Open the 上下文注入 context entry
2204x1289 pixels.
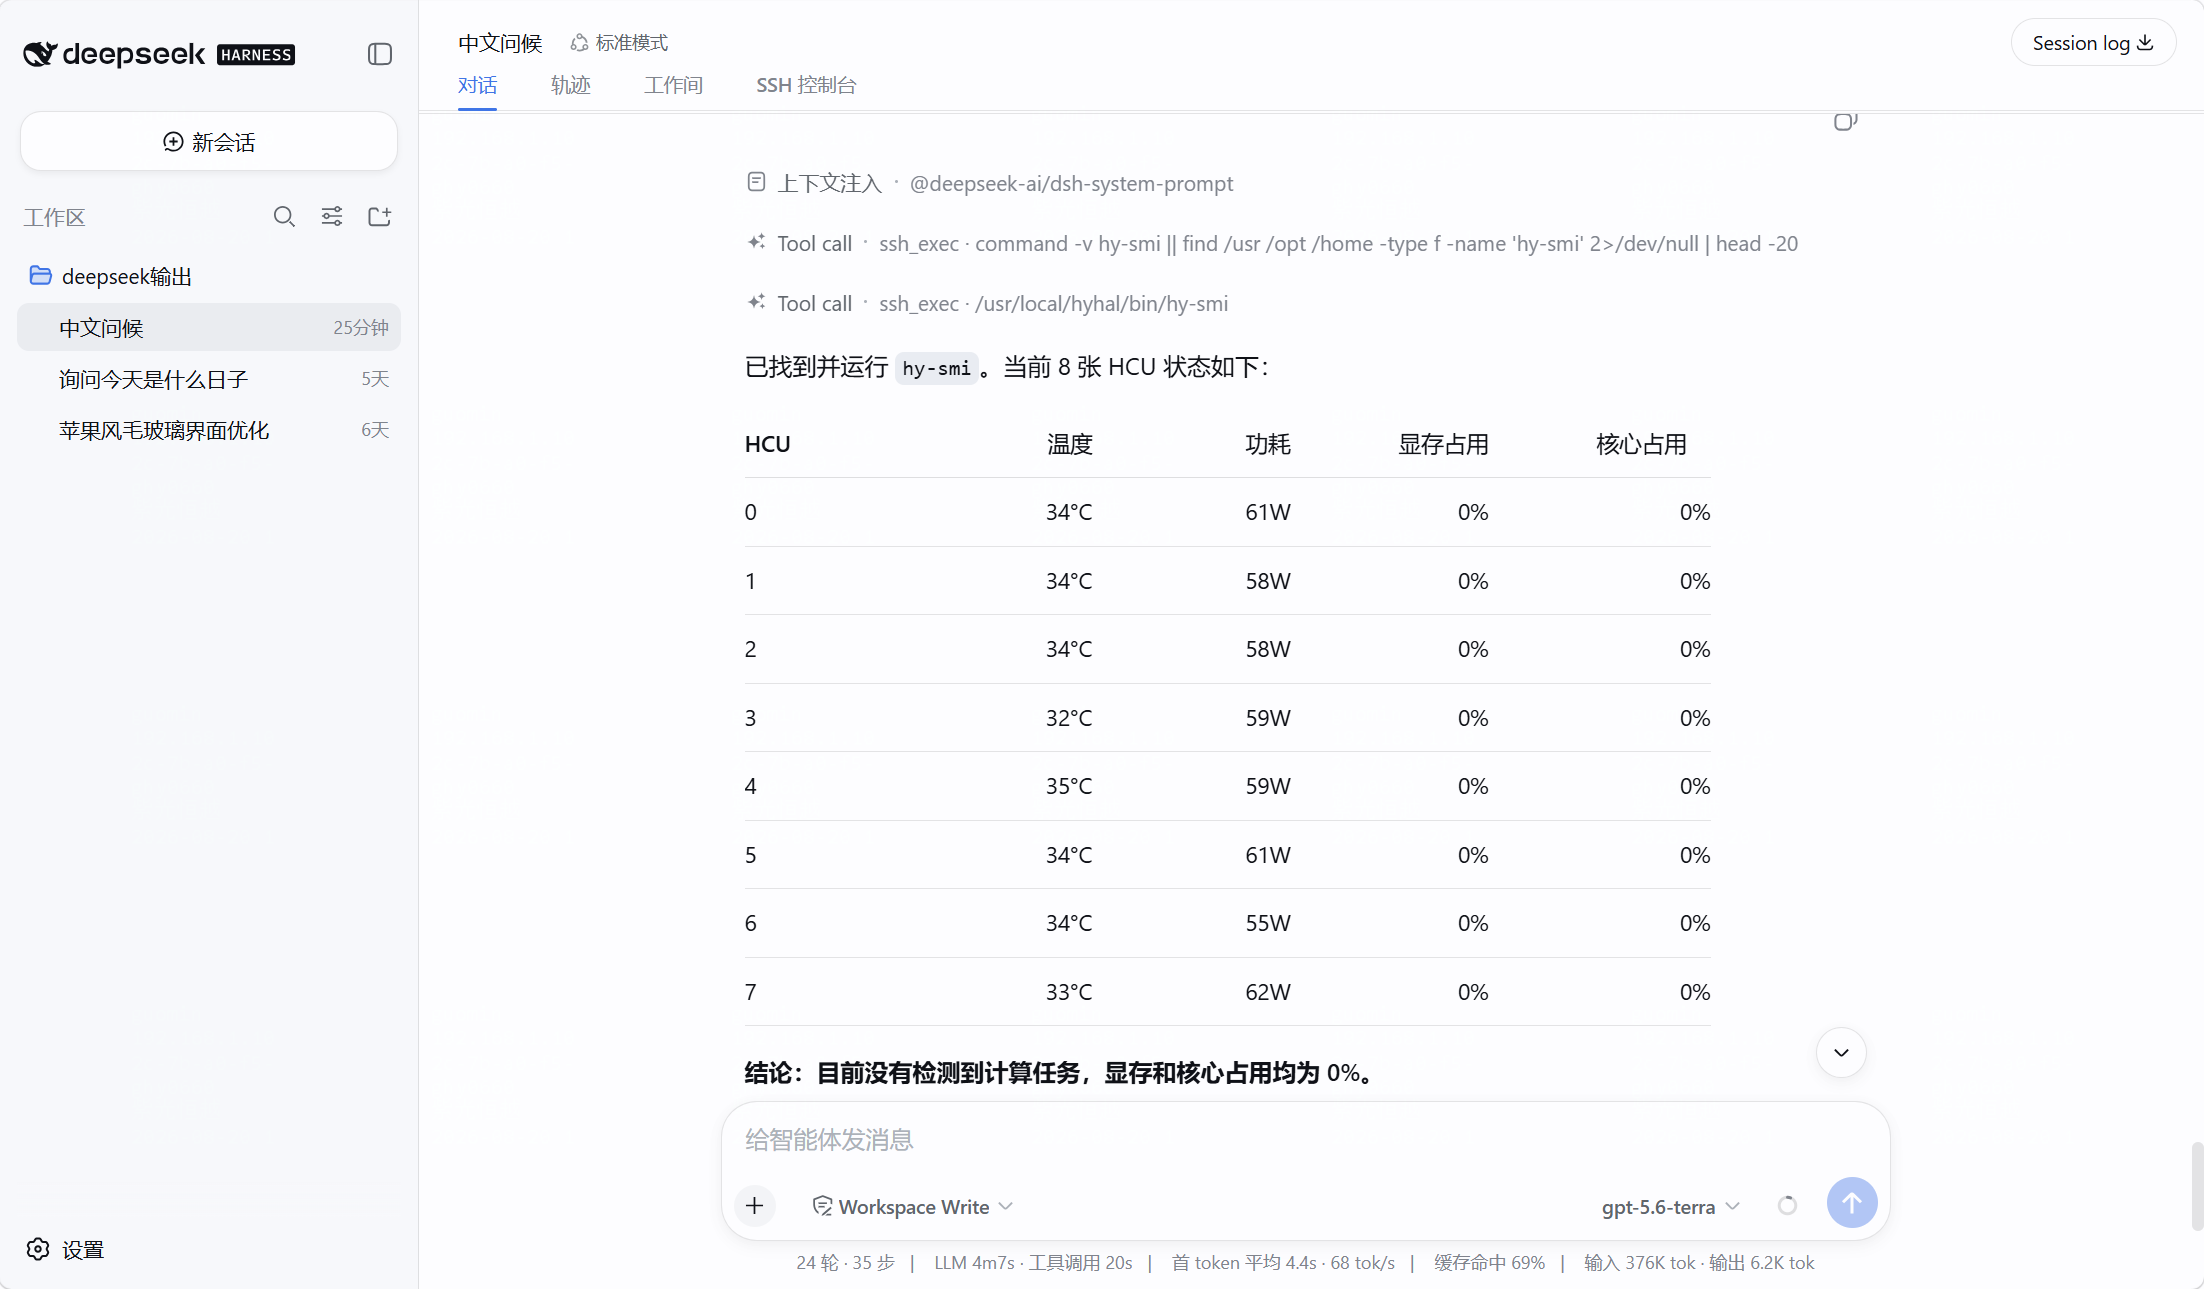coord(990,183)
